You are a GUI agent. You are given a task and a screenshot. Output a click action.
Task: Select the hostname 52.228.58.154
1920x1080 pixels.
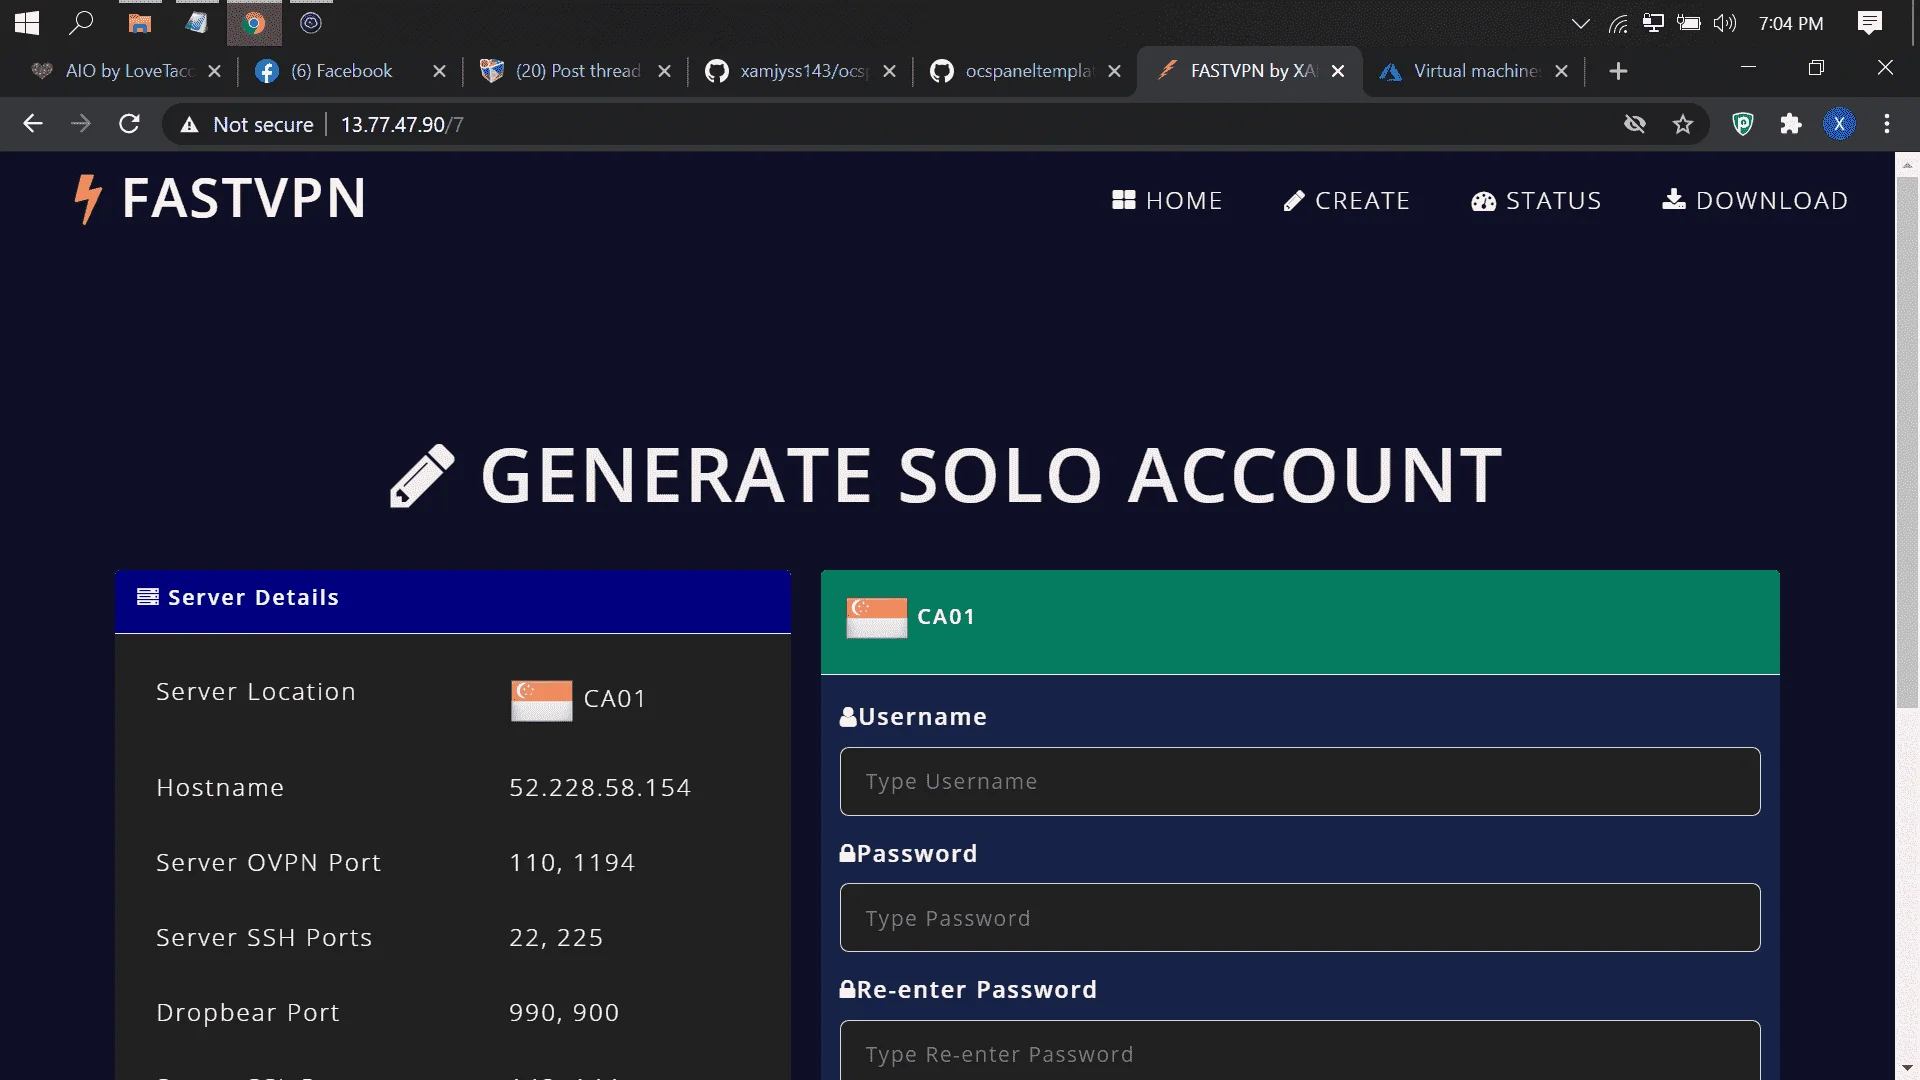600,788
